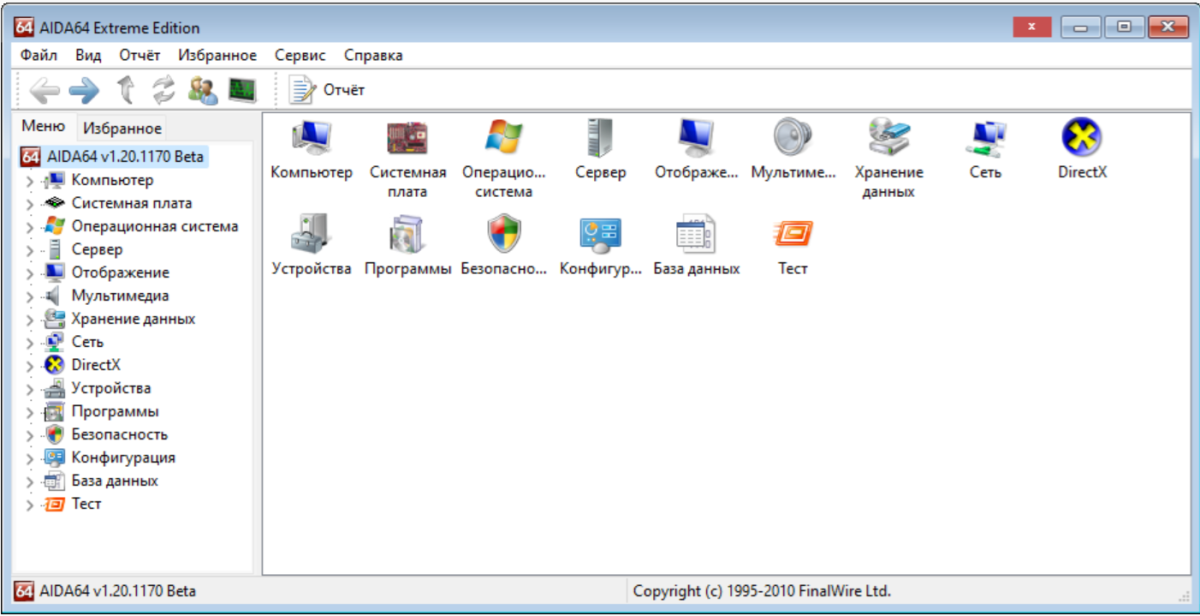Viewport: 1200px width, 616px height.
Task: Select Сеть label in the tree
Action: pyautogui.click(x=87, y=342)
